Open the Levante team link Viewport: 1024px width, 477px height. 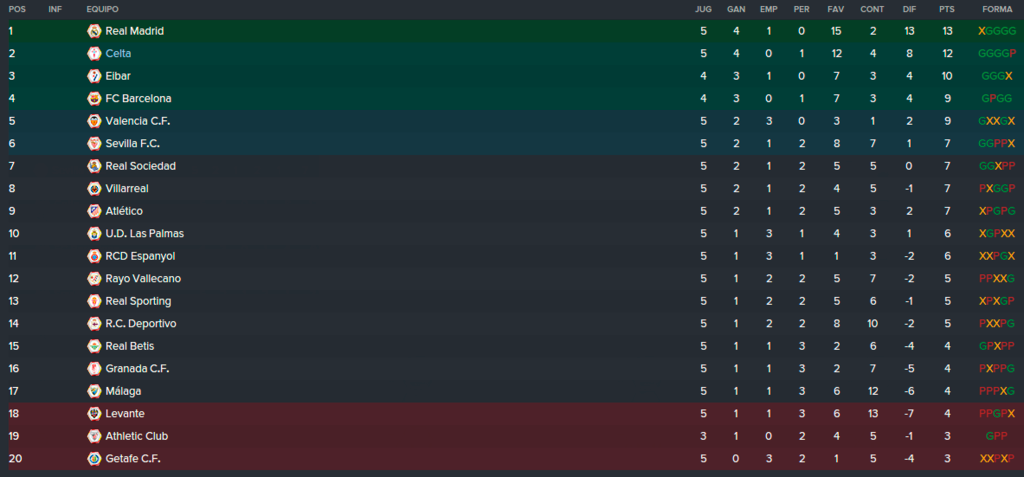[125, 414]
